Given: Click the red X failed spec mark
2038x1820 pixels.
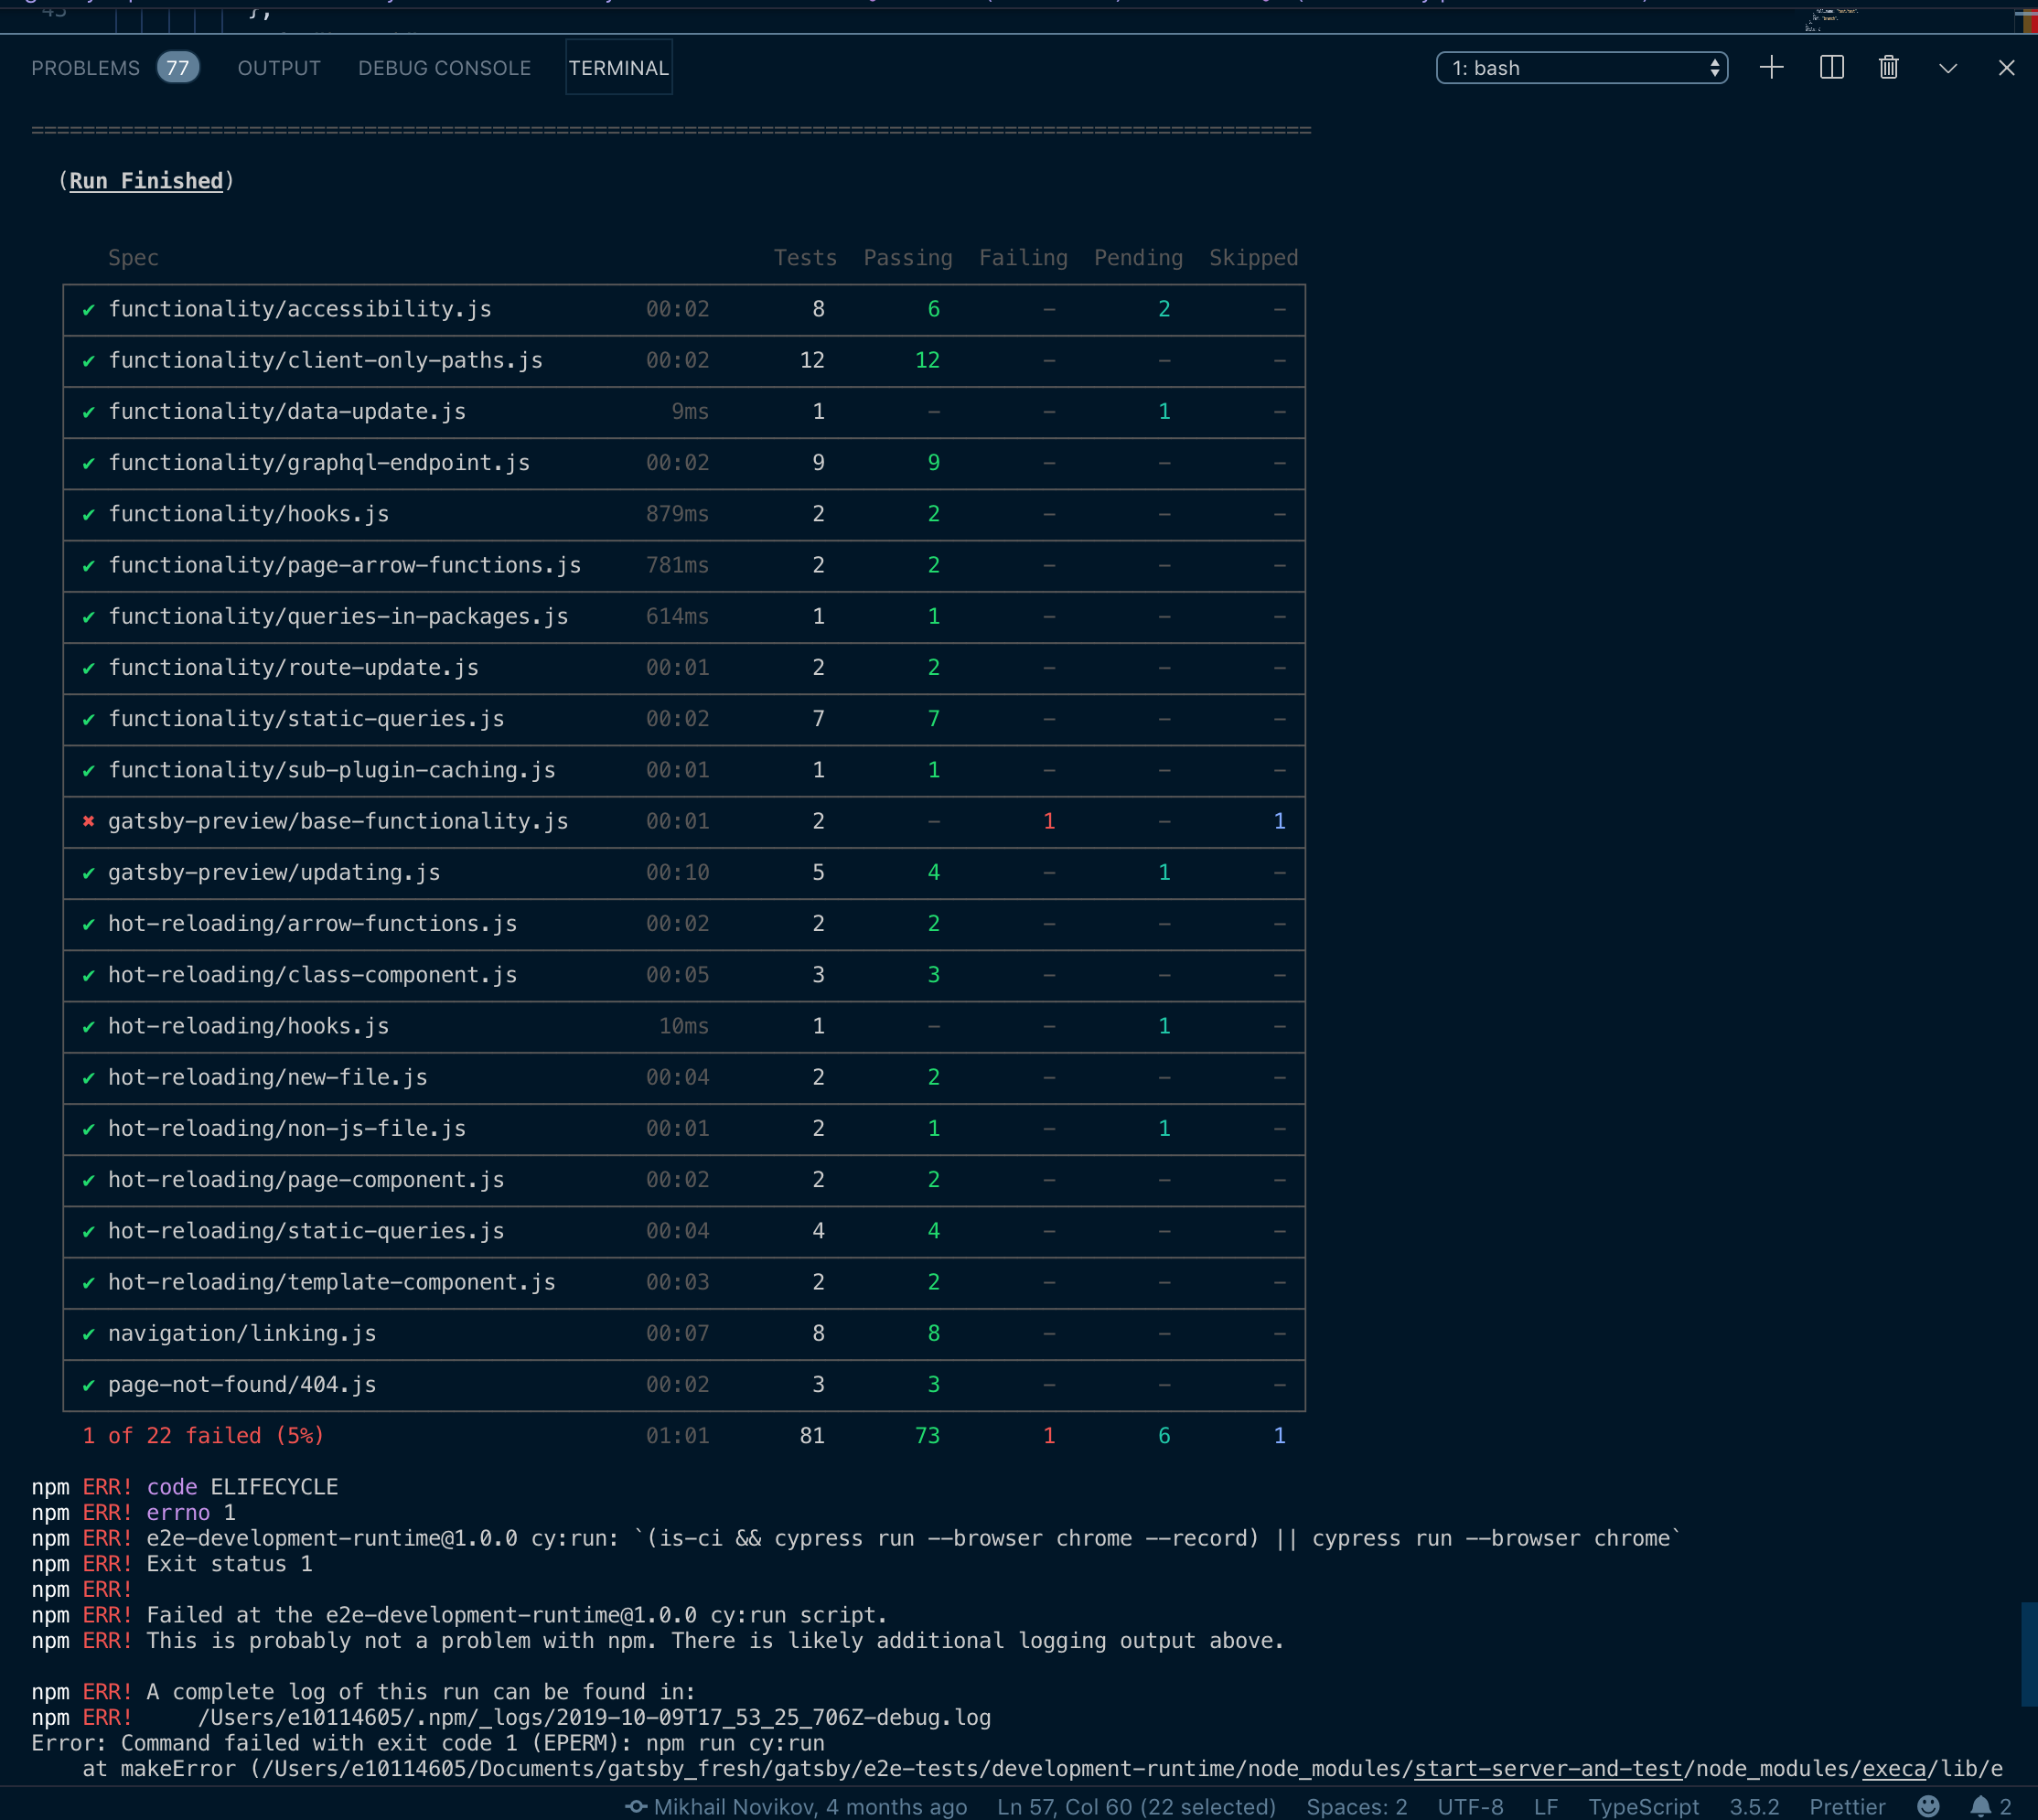Looking at the screenshot, I should 89,822.
